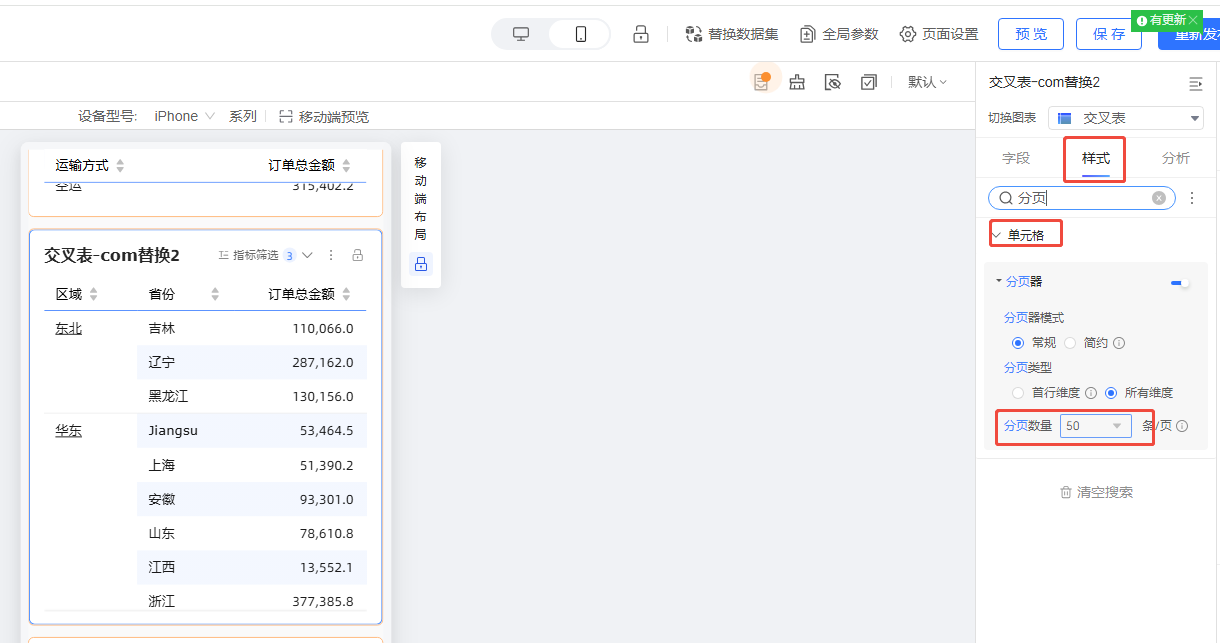The image size is (1220, 643).
Task: Click the 移动端布局 lock icon
Action: pos(421,264)
